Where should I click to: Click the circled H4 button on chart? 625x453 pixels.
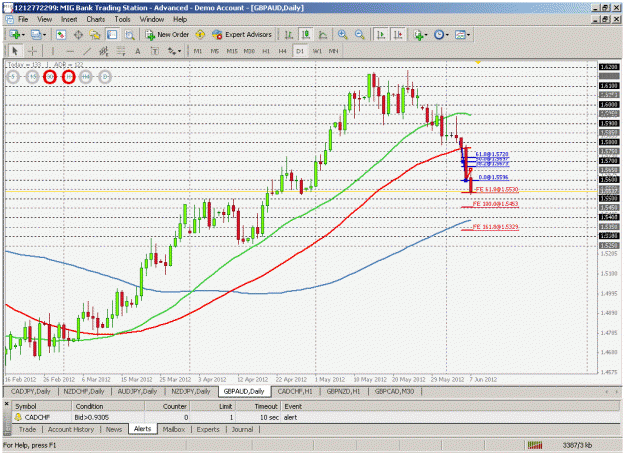(x=86, y=77)
